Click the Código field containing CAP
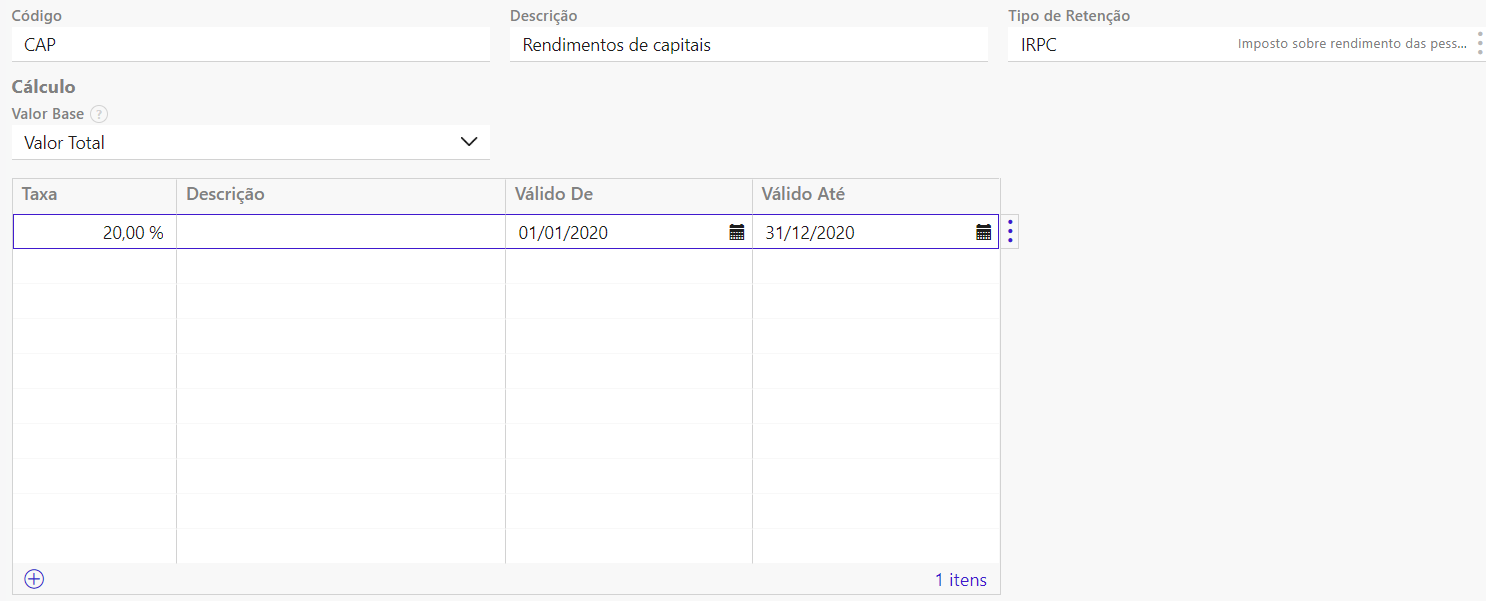 click(250, 45)
